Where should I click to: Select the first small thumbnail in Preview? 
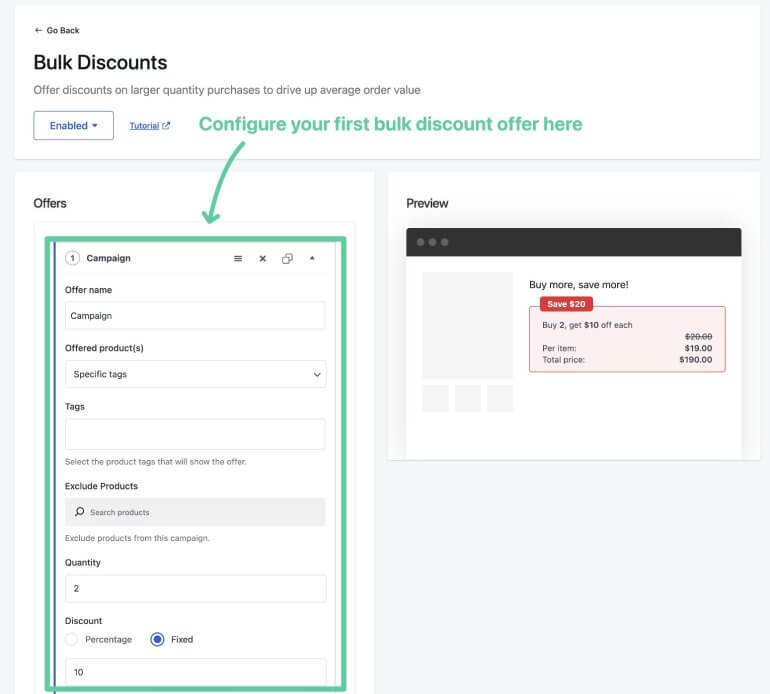tap(435, 398)
